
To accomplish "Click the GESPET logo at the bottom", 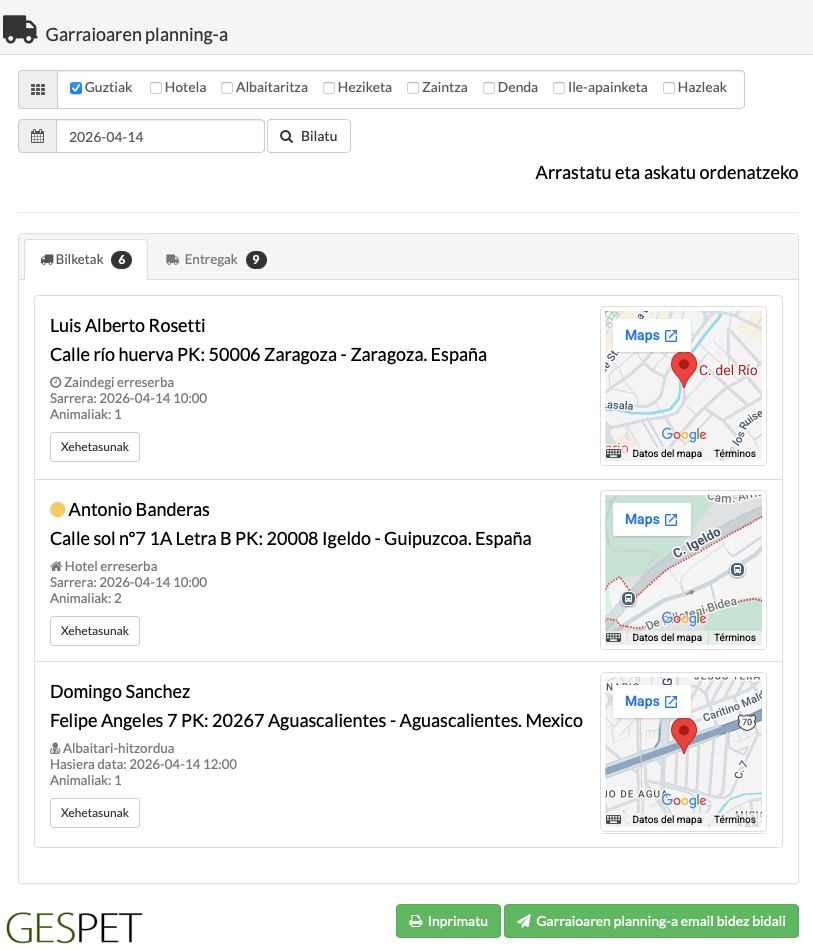I will tap(74, 927).
